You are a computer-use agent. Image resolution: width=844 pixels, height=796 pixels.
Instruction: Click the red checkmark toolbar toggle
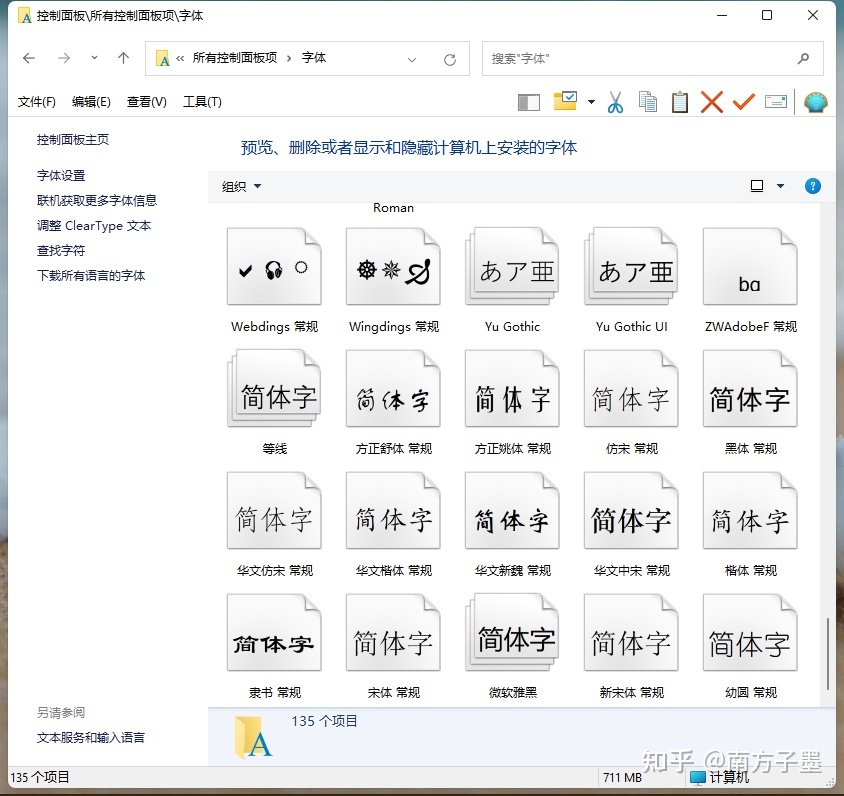point(742,101)
